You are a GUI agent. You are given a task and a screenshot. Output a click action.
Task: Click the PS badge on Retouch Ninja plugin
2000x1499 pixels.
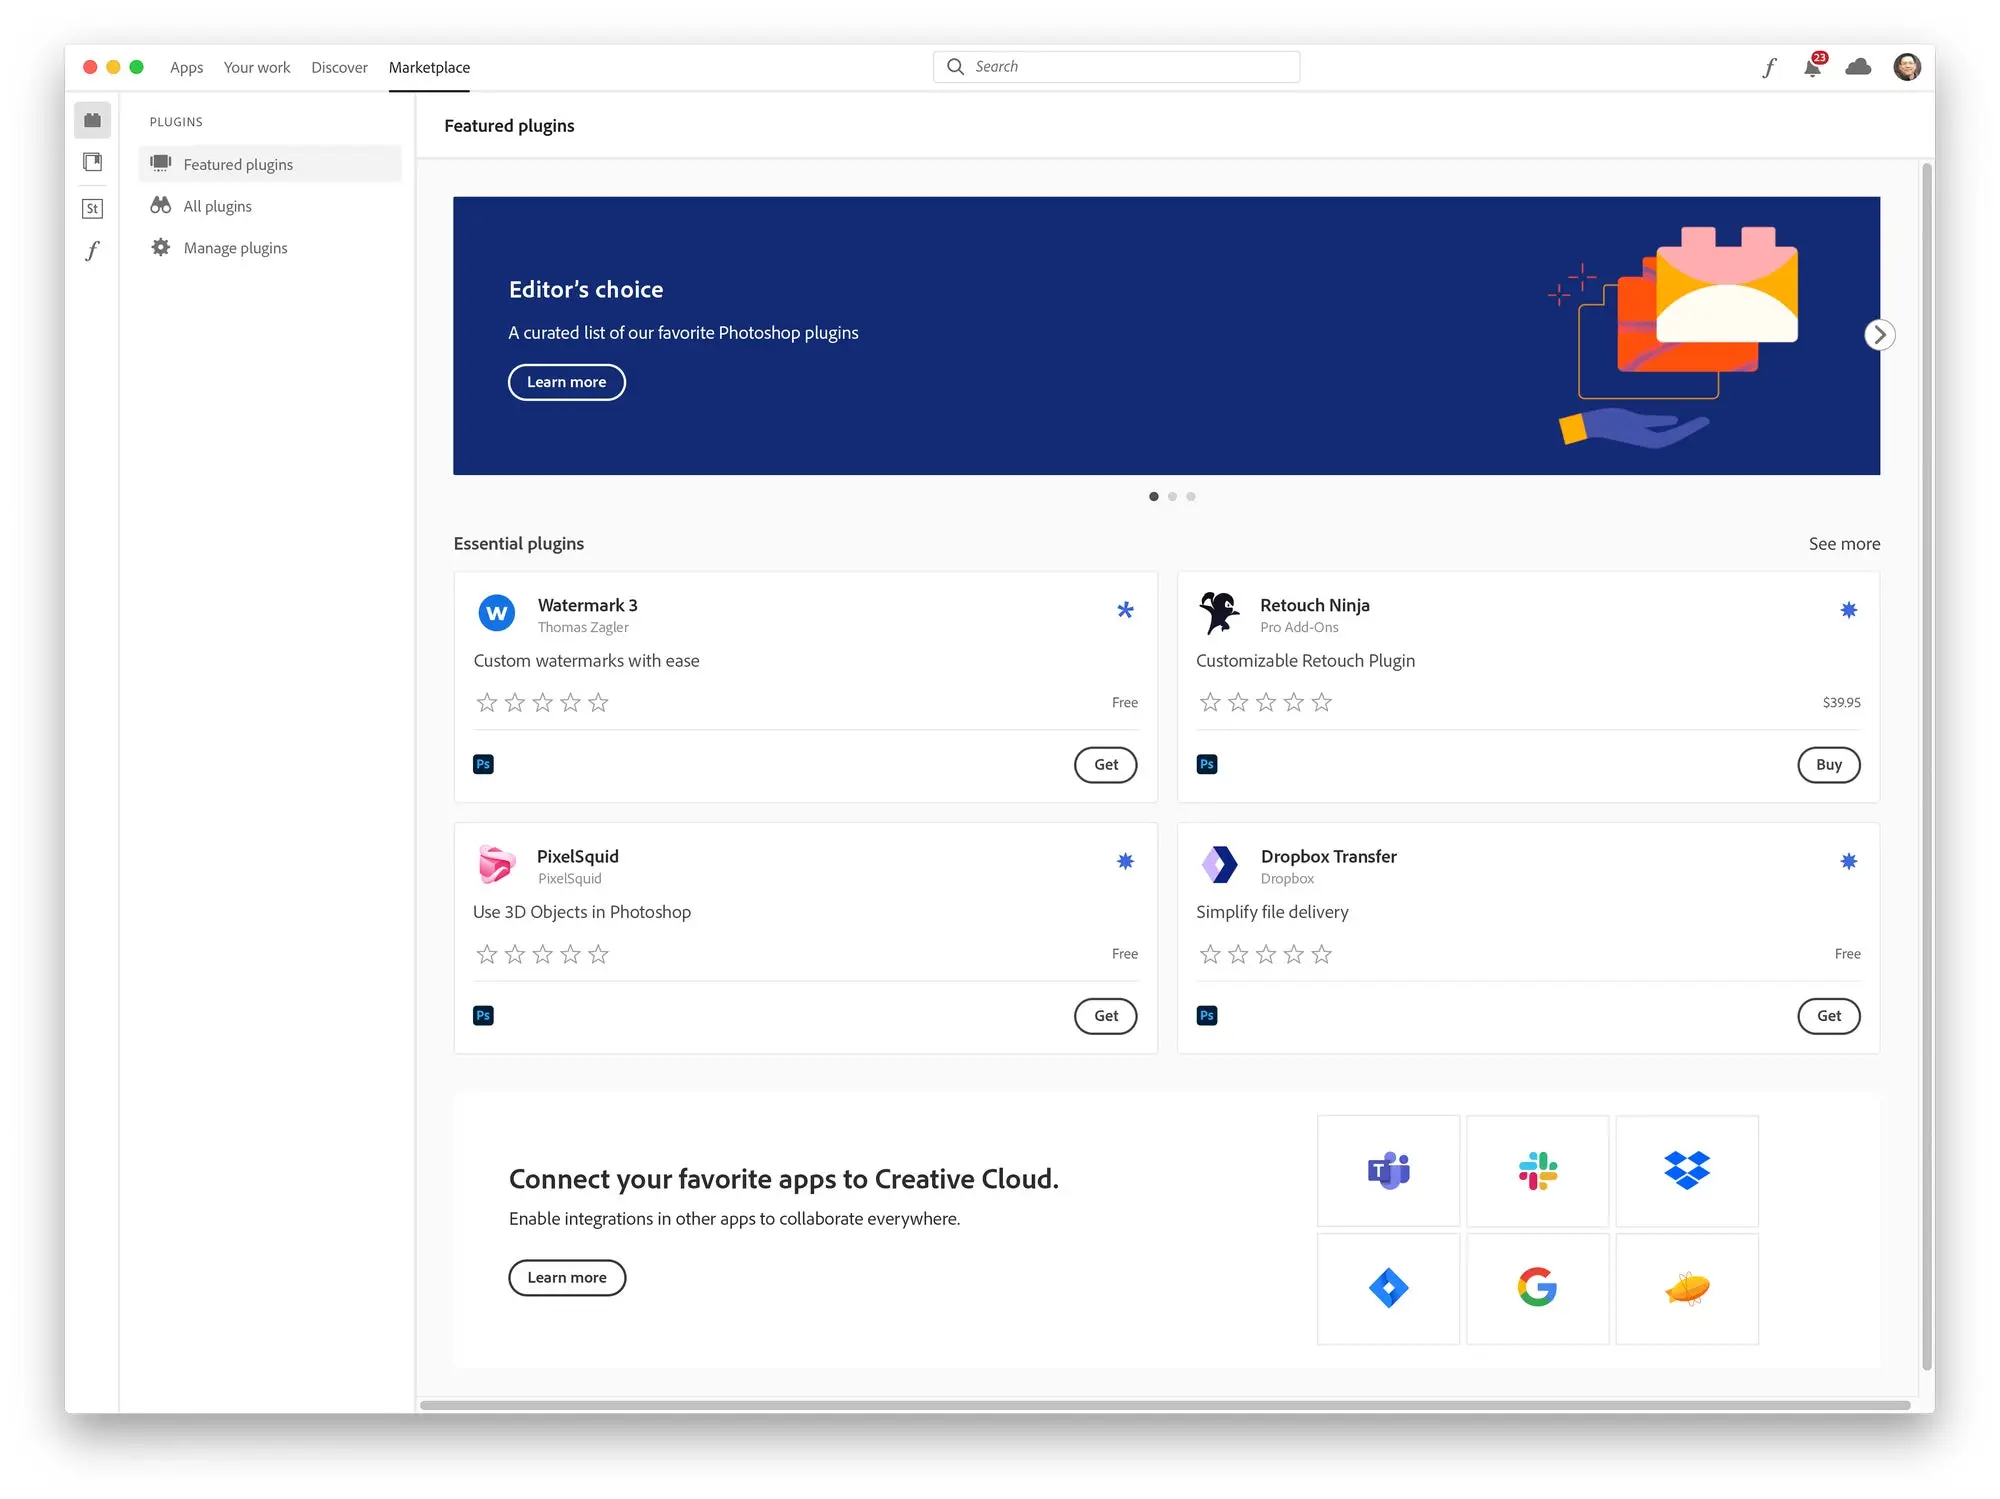pyautogui.click(x=1206, y=764)
